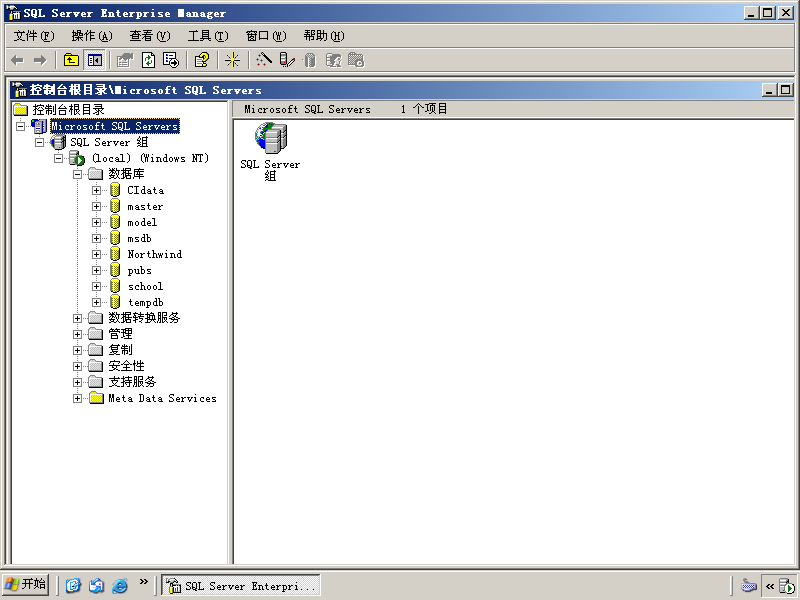Click the yellow star New icon
This screenshot has width=800, height=600.
coord(233,60)
